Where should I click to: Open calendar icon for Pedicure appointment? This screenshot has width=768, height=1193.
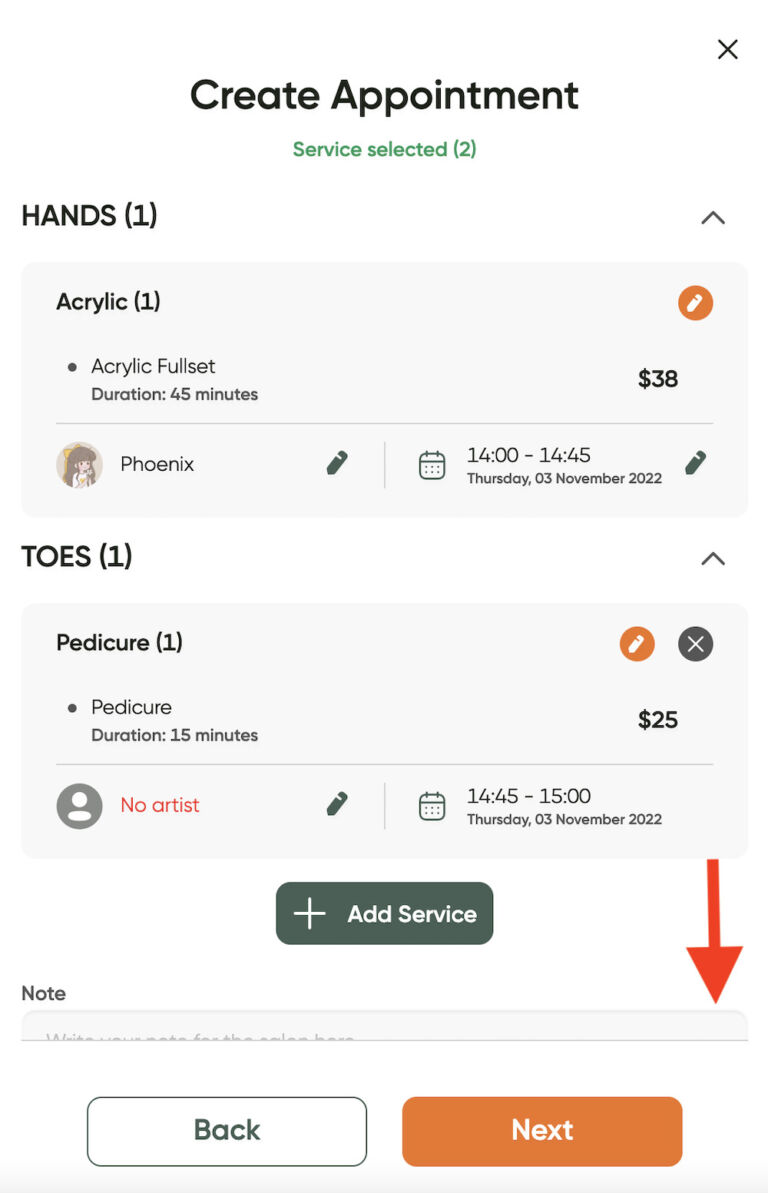[432, 806]
